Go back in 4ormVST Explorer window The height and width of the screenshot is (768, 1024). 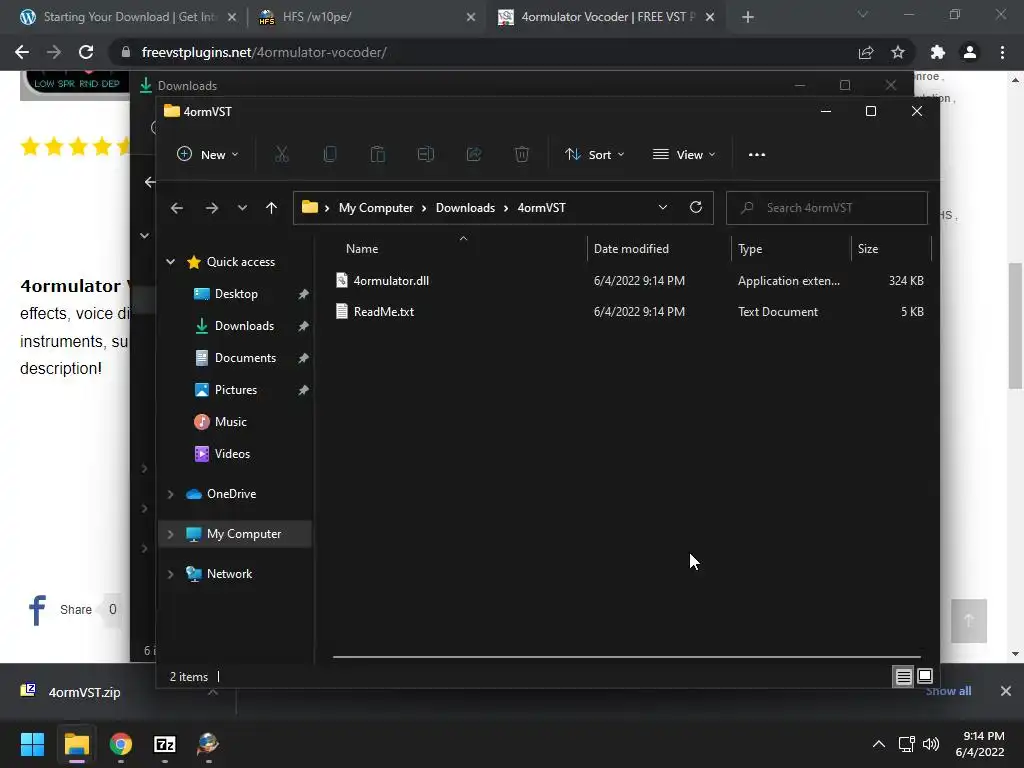[177, 208]
